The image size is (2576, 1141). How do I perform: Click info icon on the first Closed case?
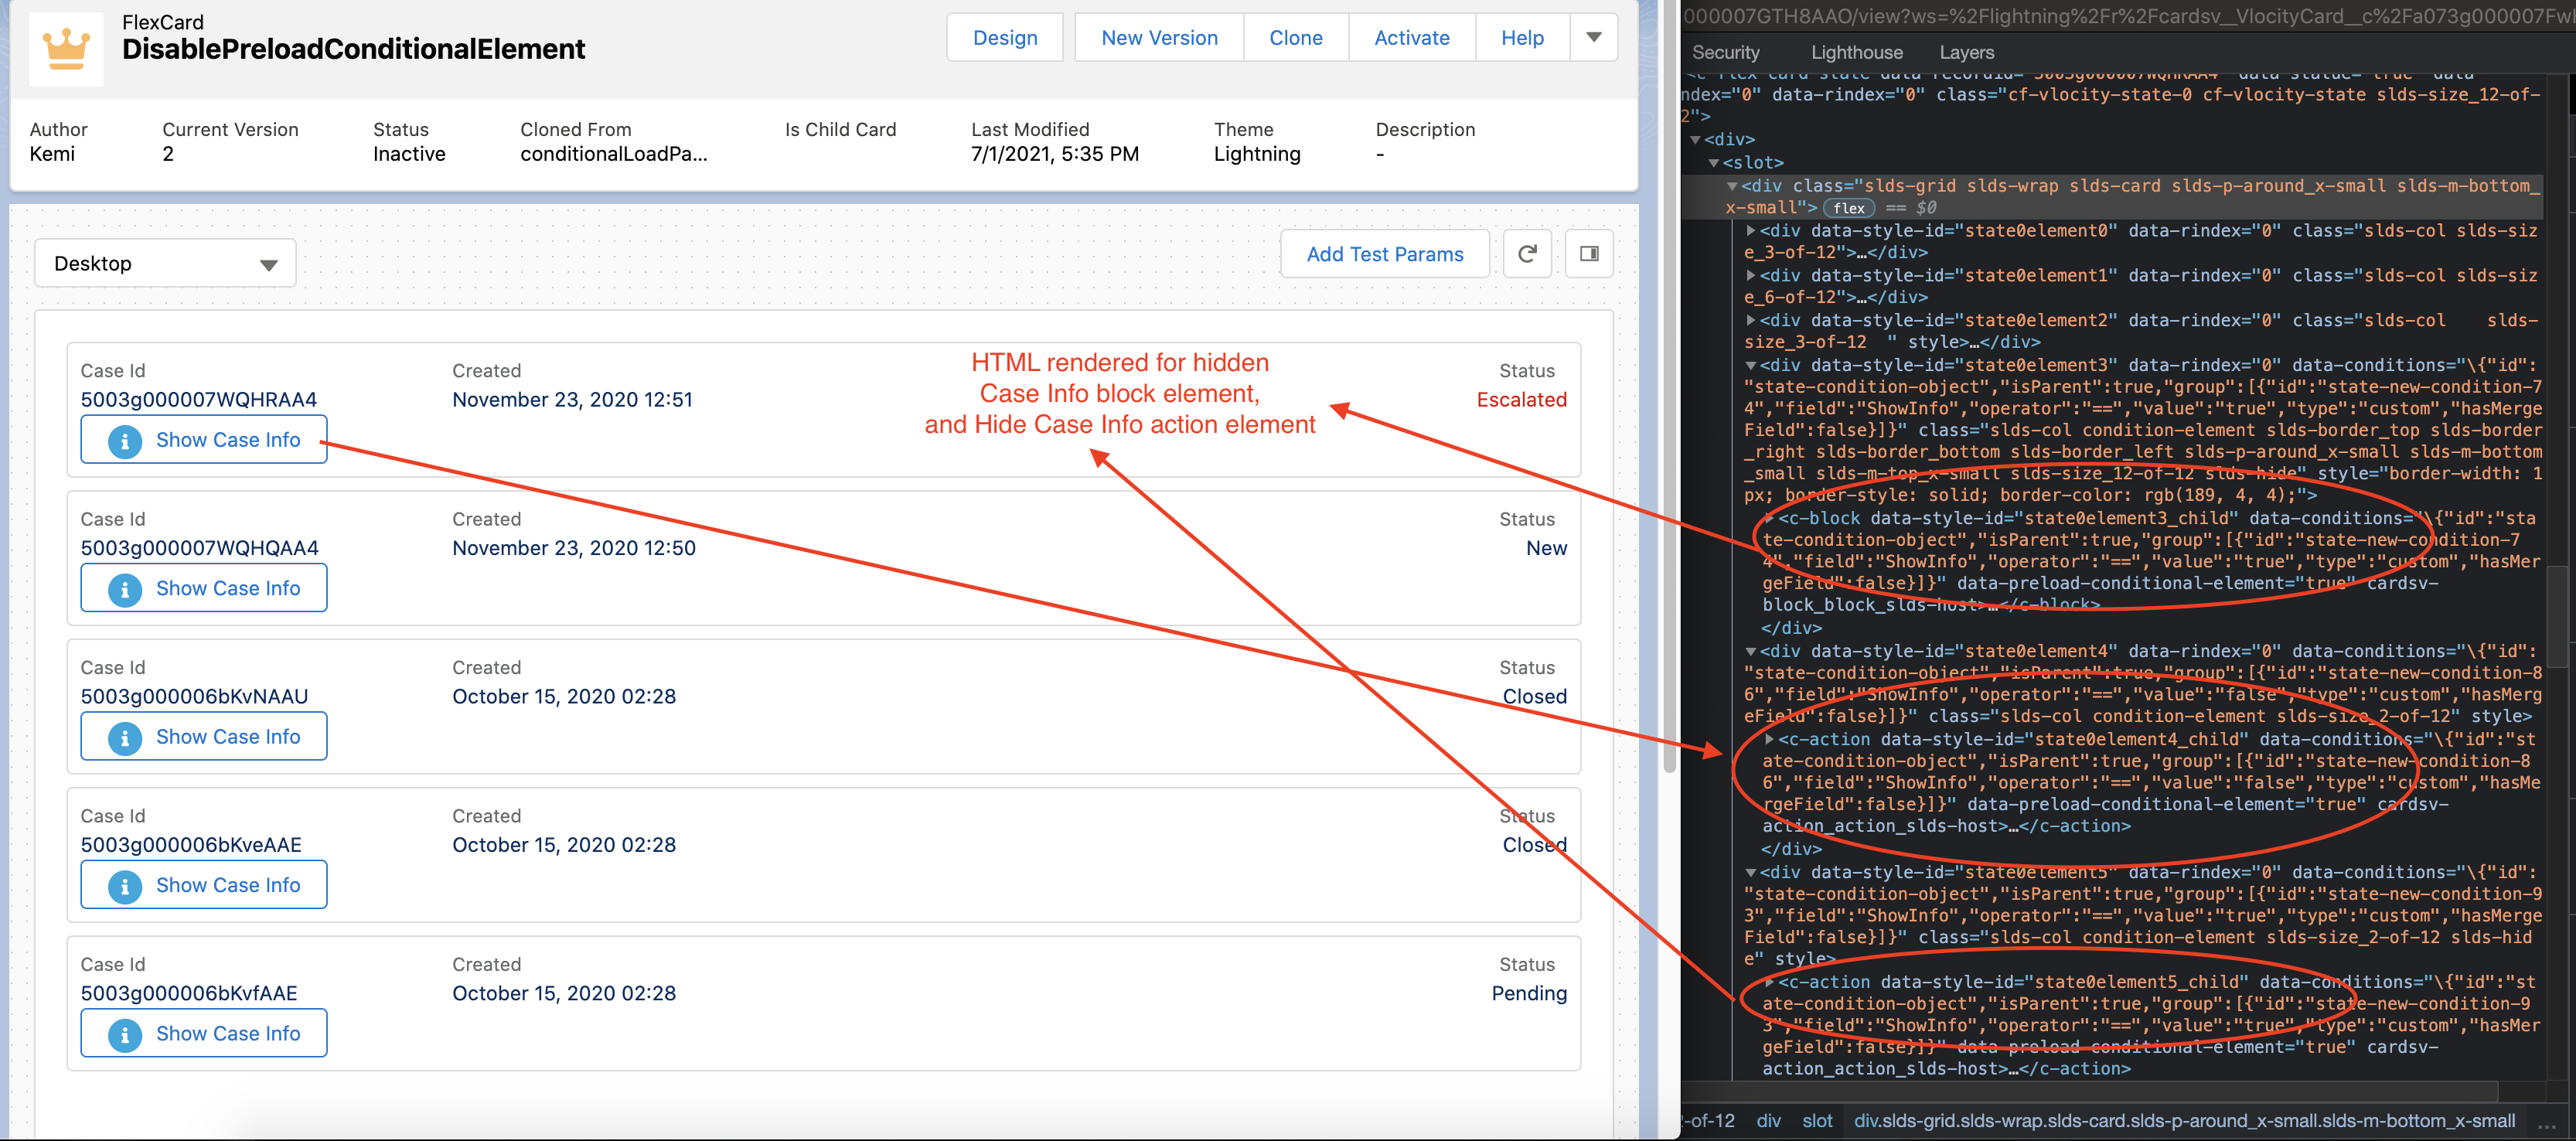[x=124, y=736]
